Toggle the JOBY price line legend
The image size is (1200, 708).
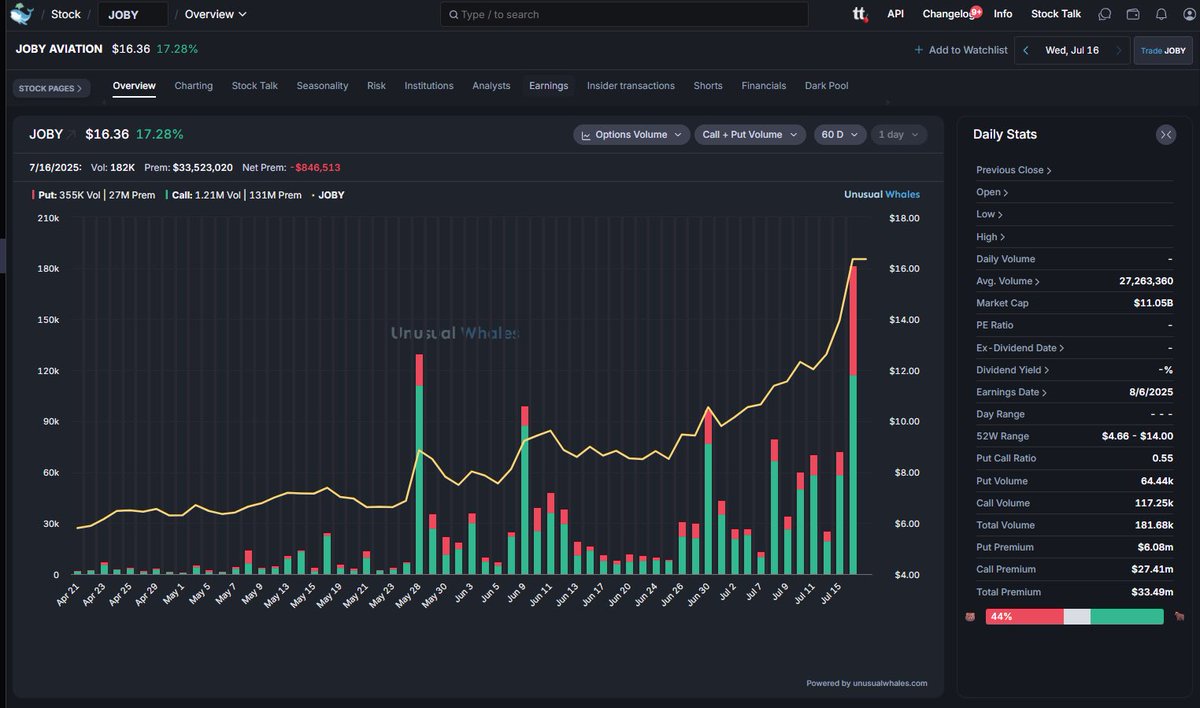click(x=328, y=195)
